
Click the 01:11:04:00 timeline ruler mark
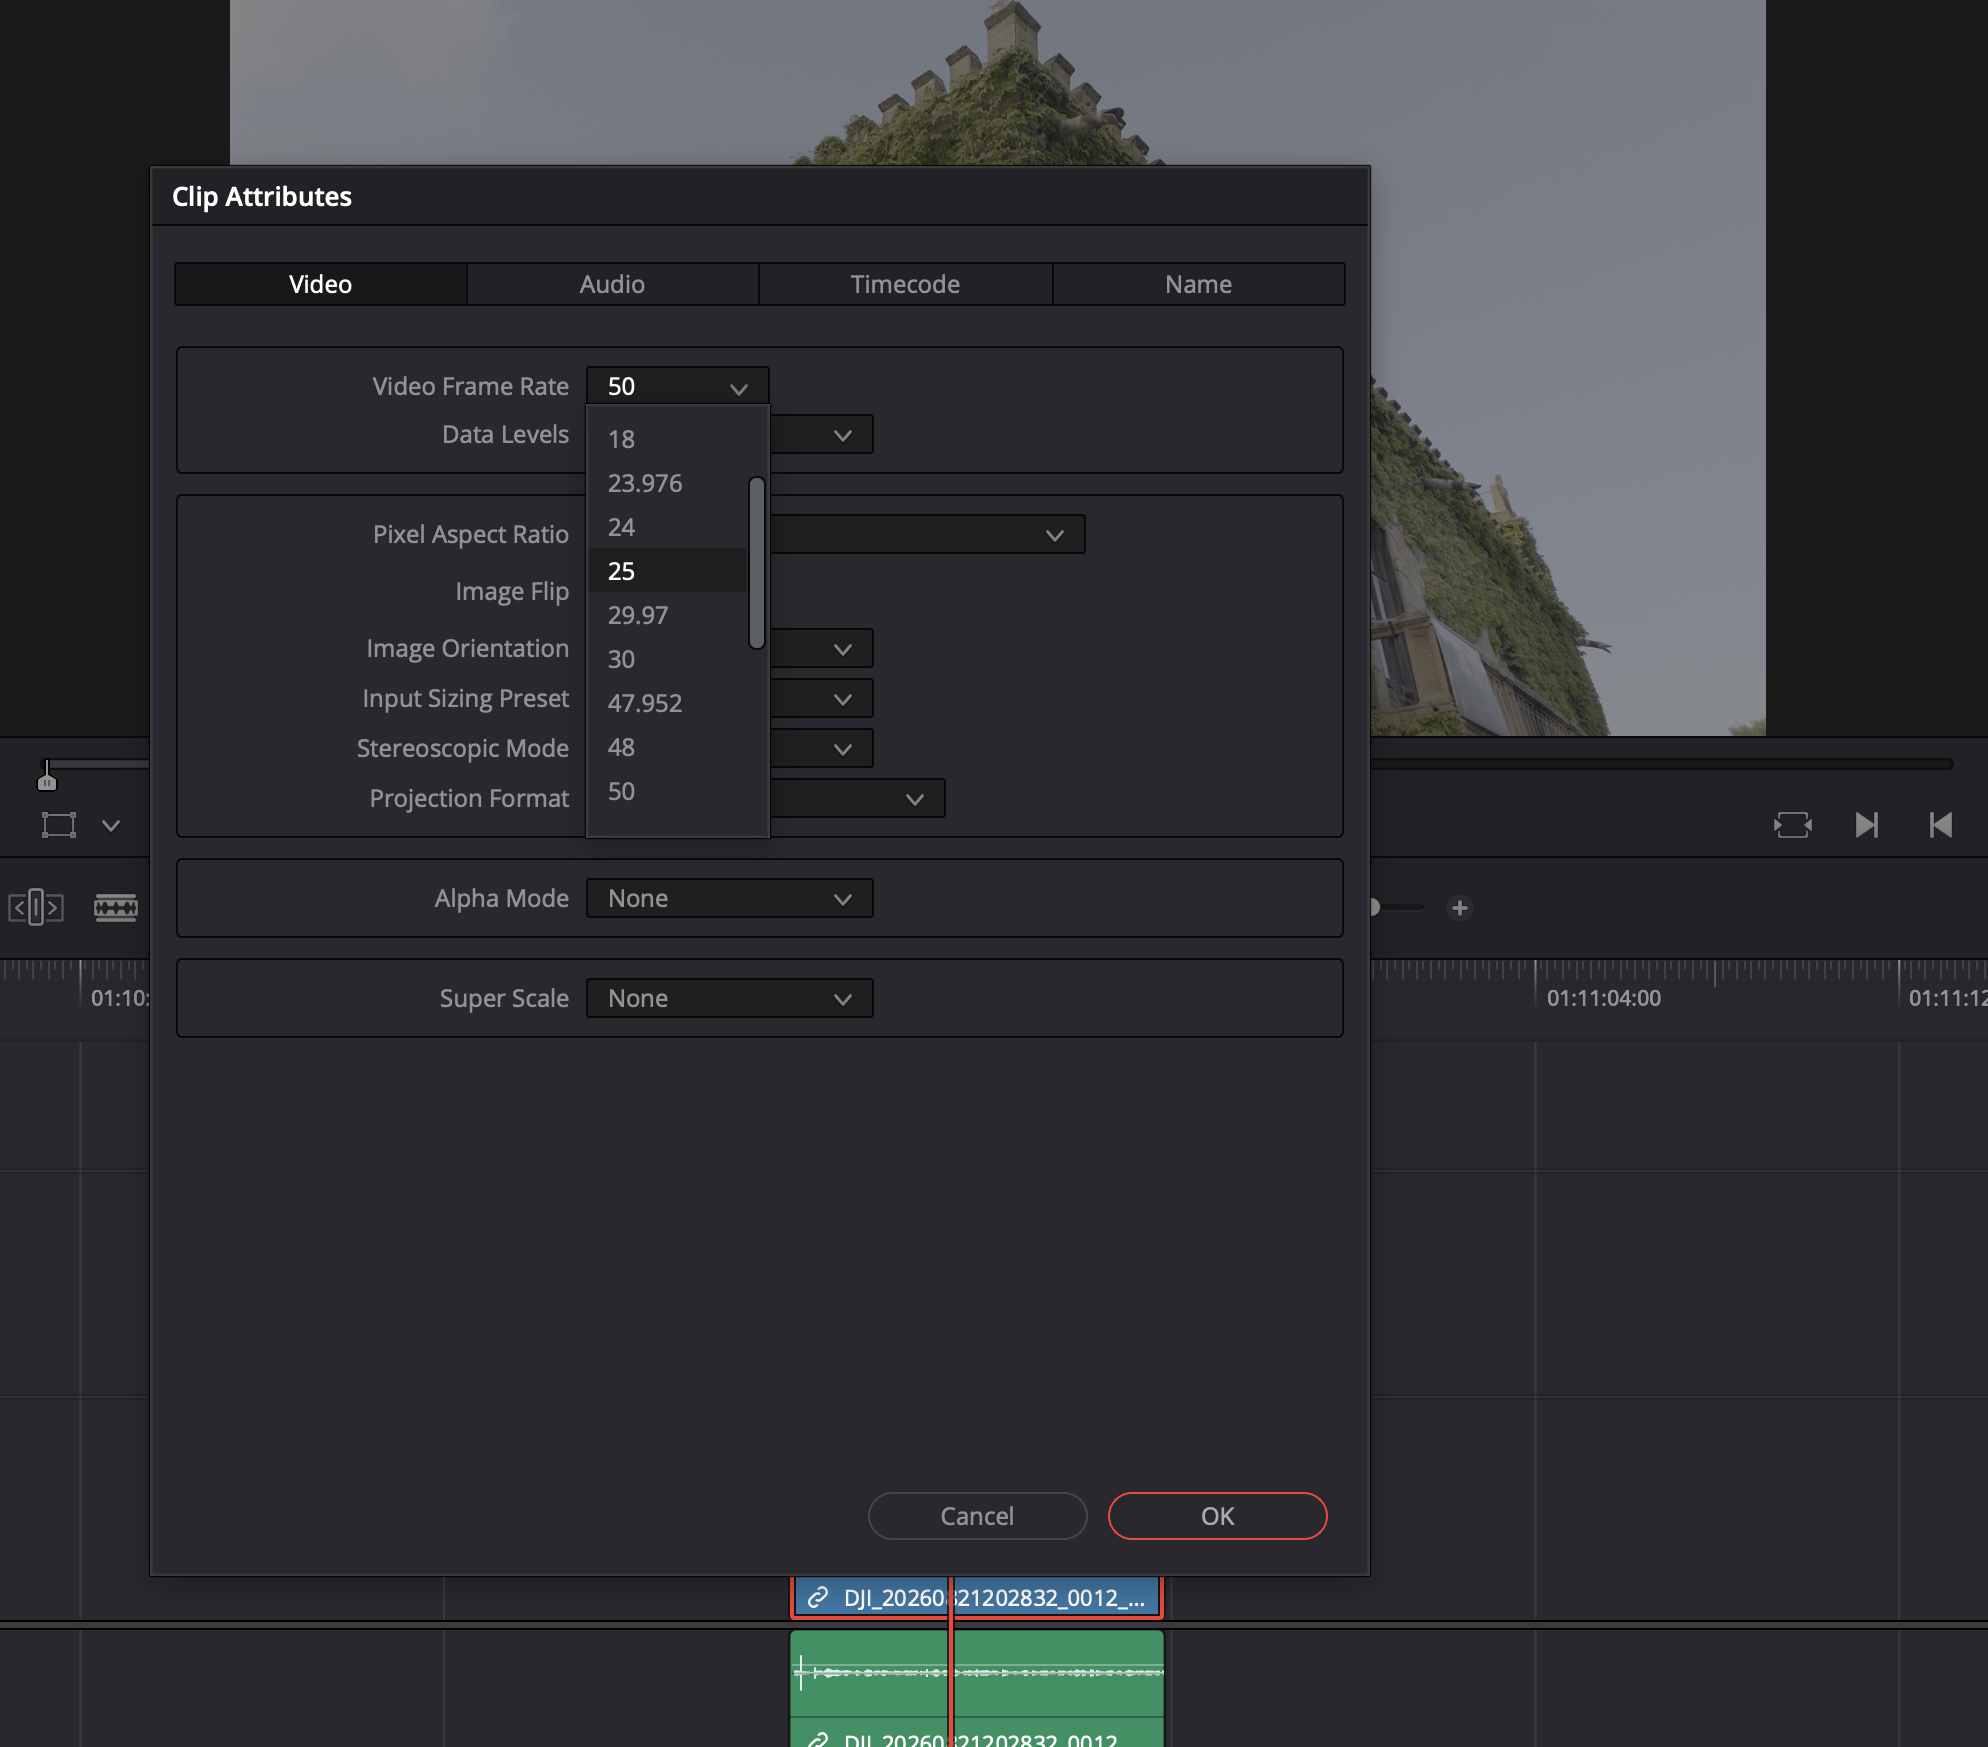tap(1603, 998)
